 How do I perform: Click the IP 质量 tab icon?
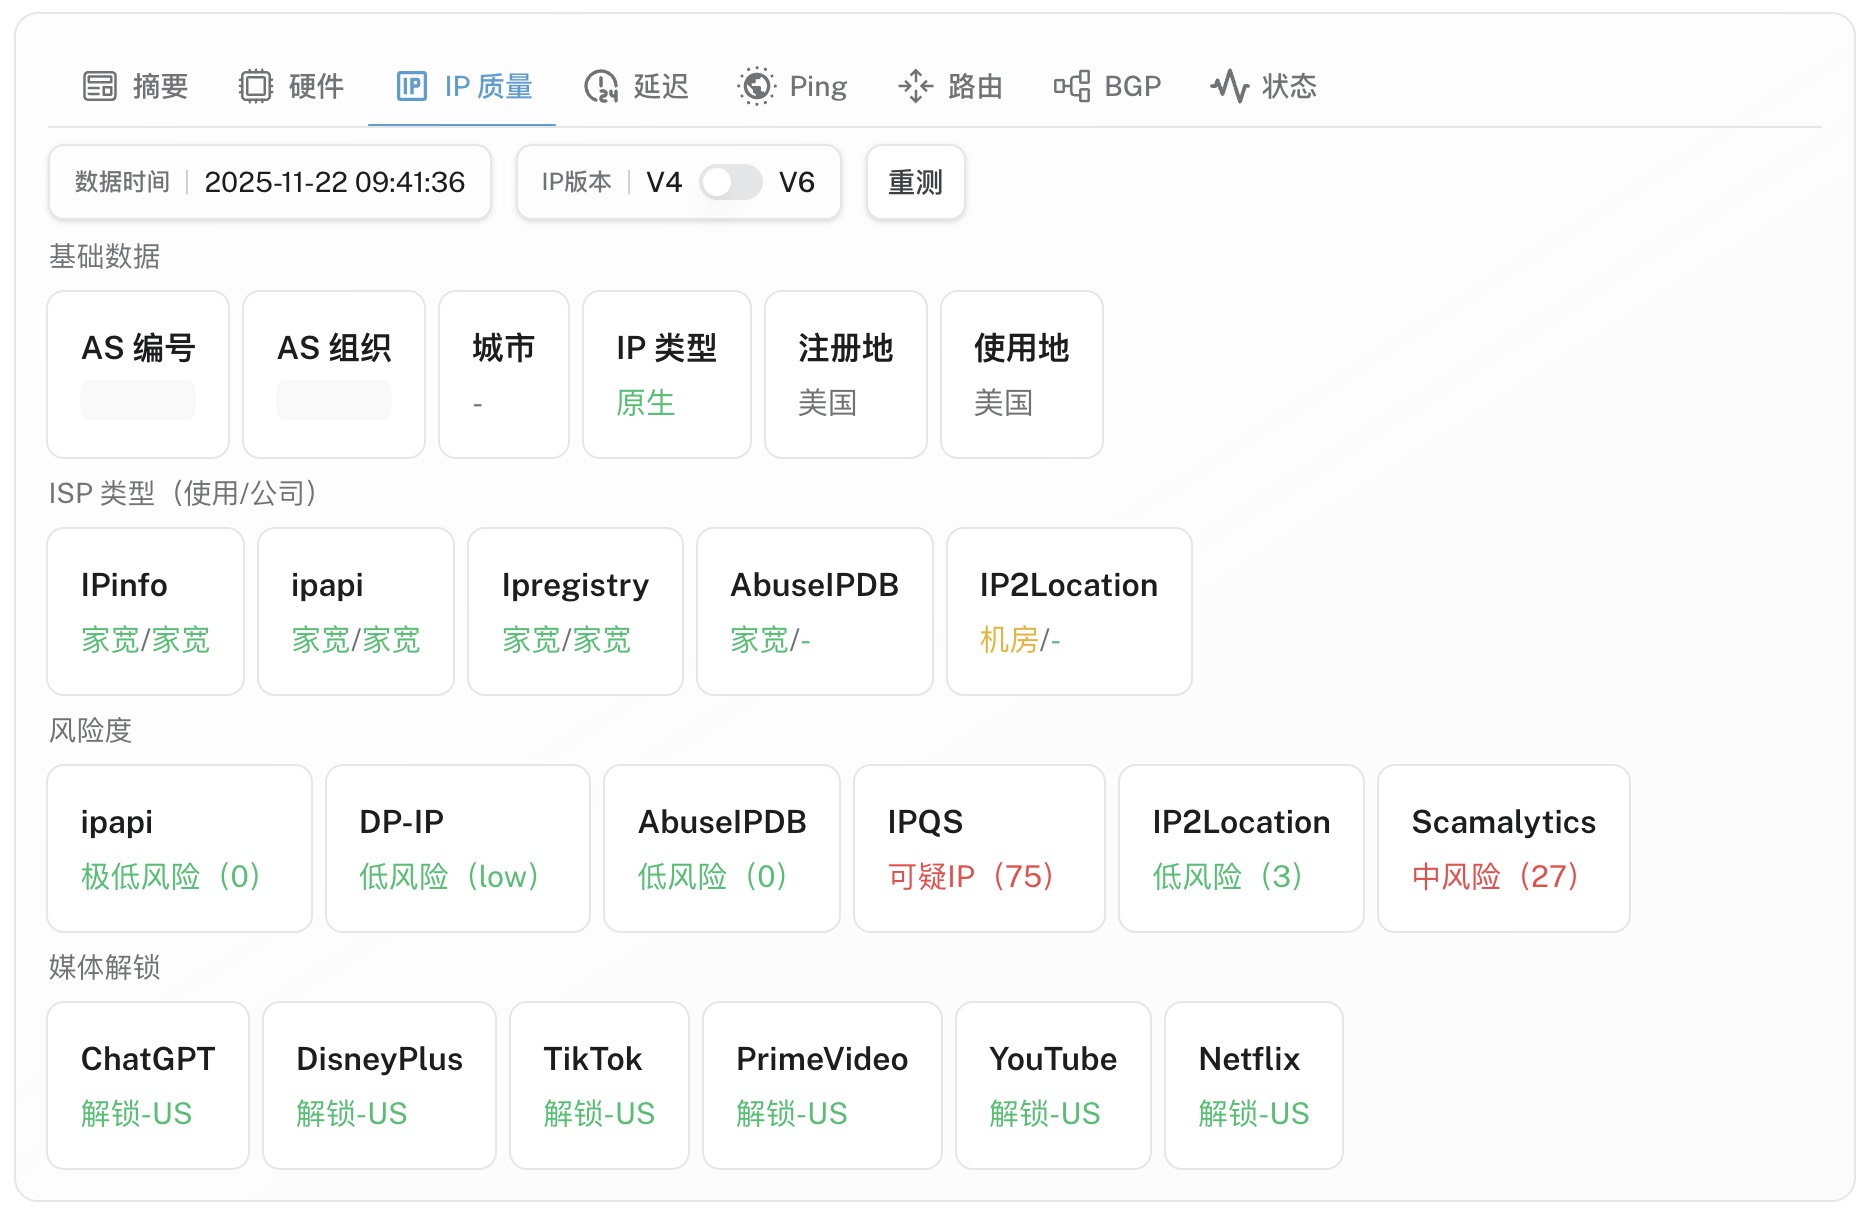(x=411, y=87)
